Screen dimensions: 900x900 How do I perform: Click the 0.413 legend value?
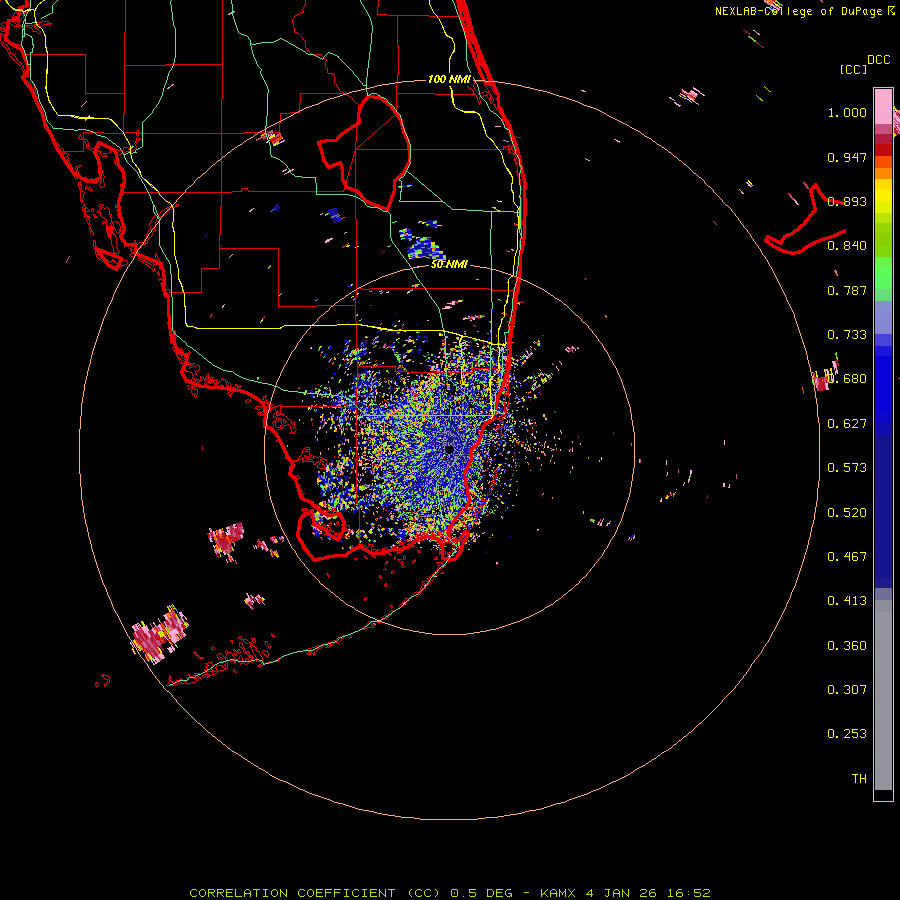(x=847, y=601)
